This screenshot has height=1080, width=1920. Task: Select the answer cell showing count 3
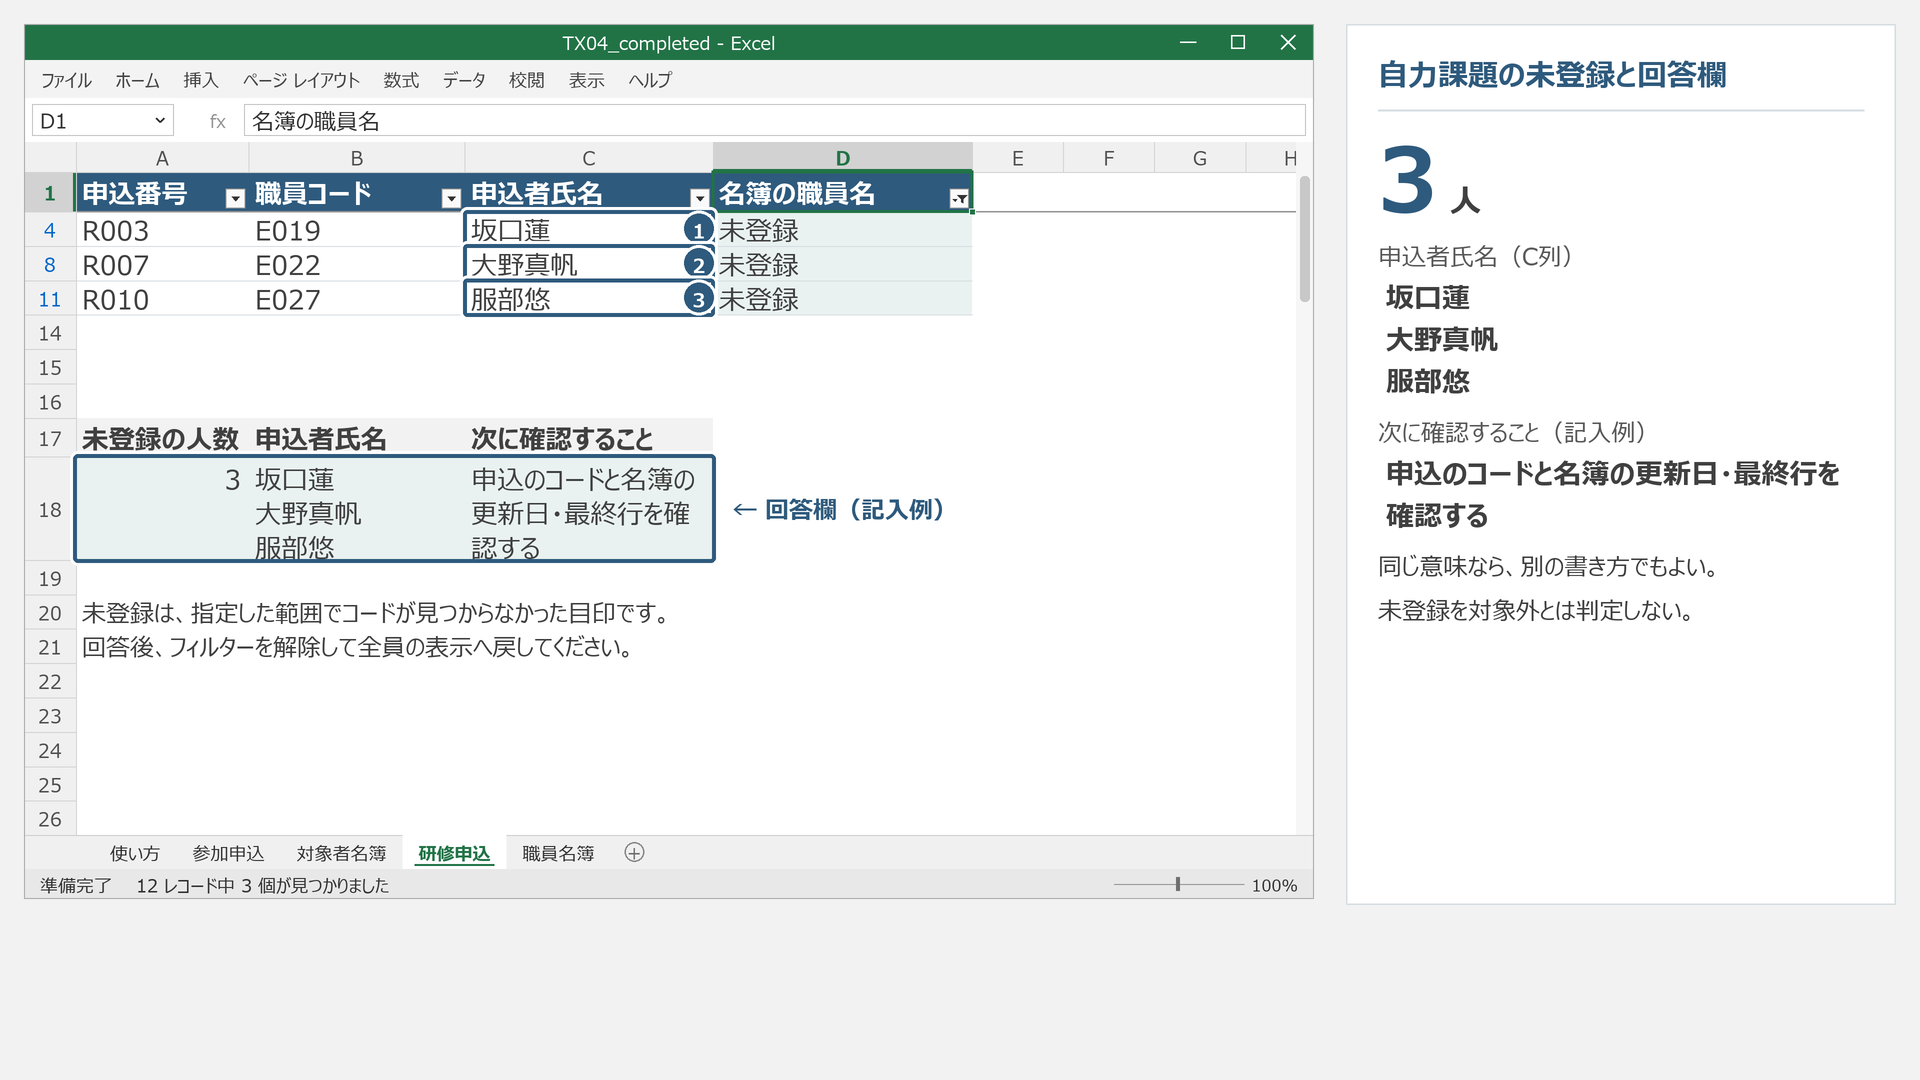coord(162,509)
